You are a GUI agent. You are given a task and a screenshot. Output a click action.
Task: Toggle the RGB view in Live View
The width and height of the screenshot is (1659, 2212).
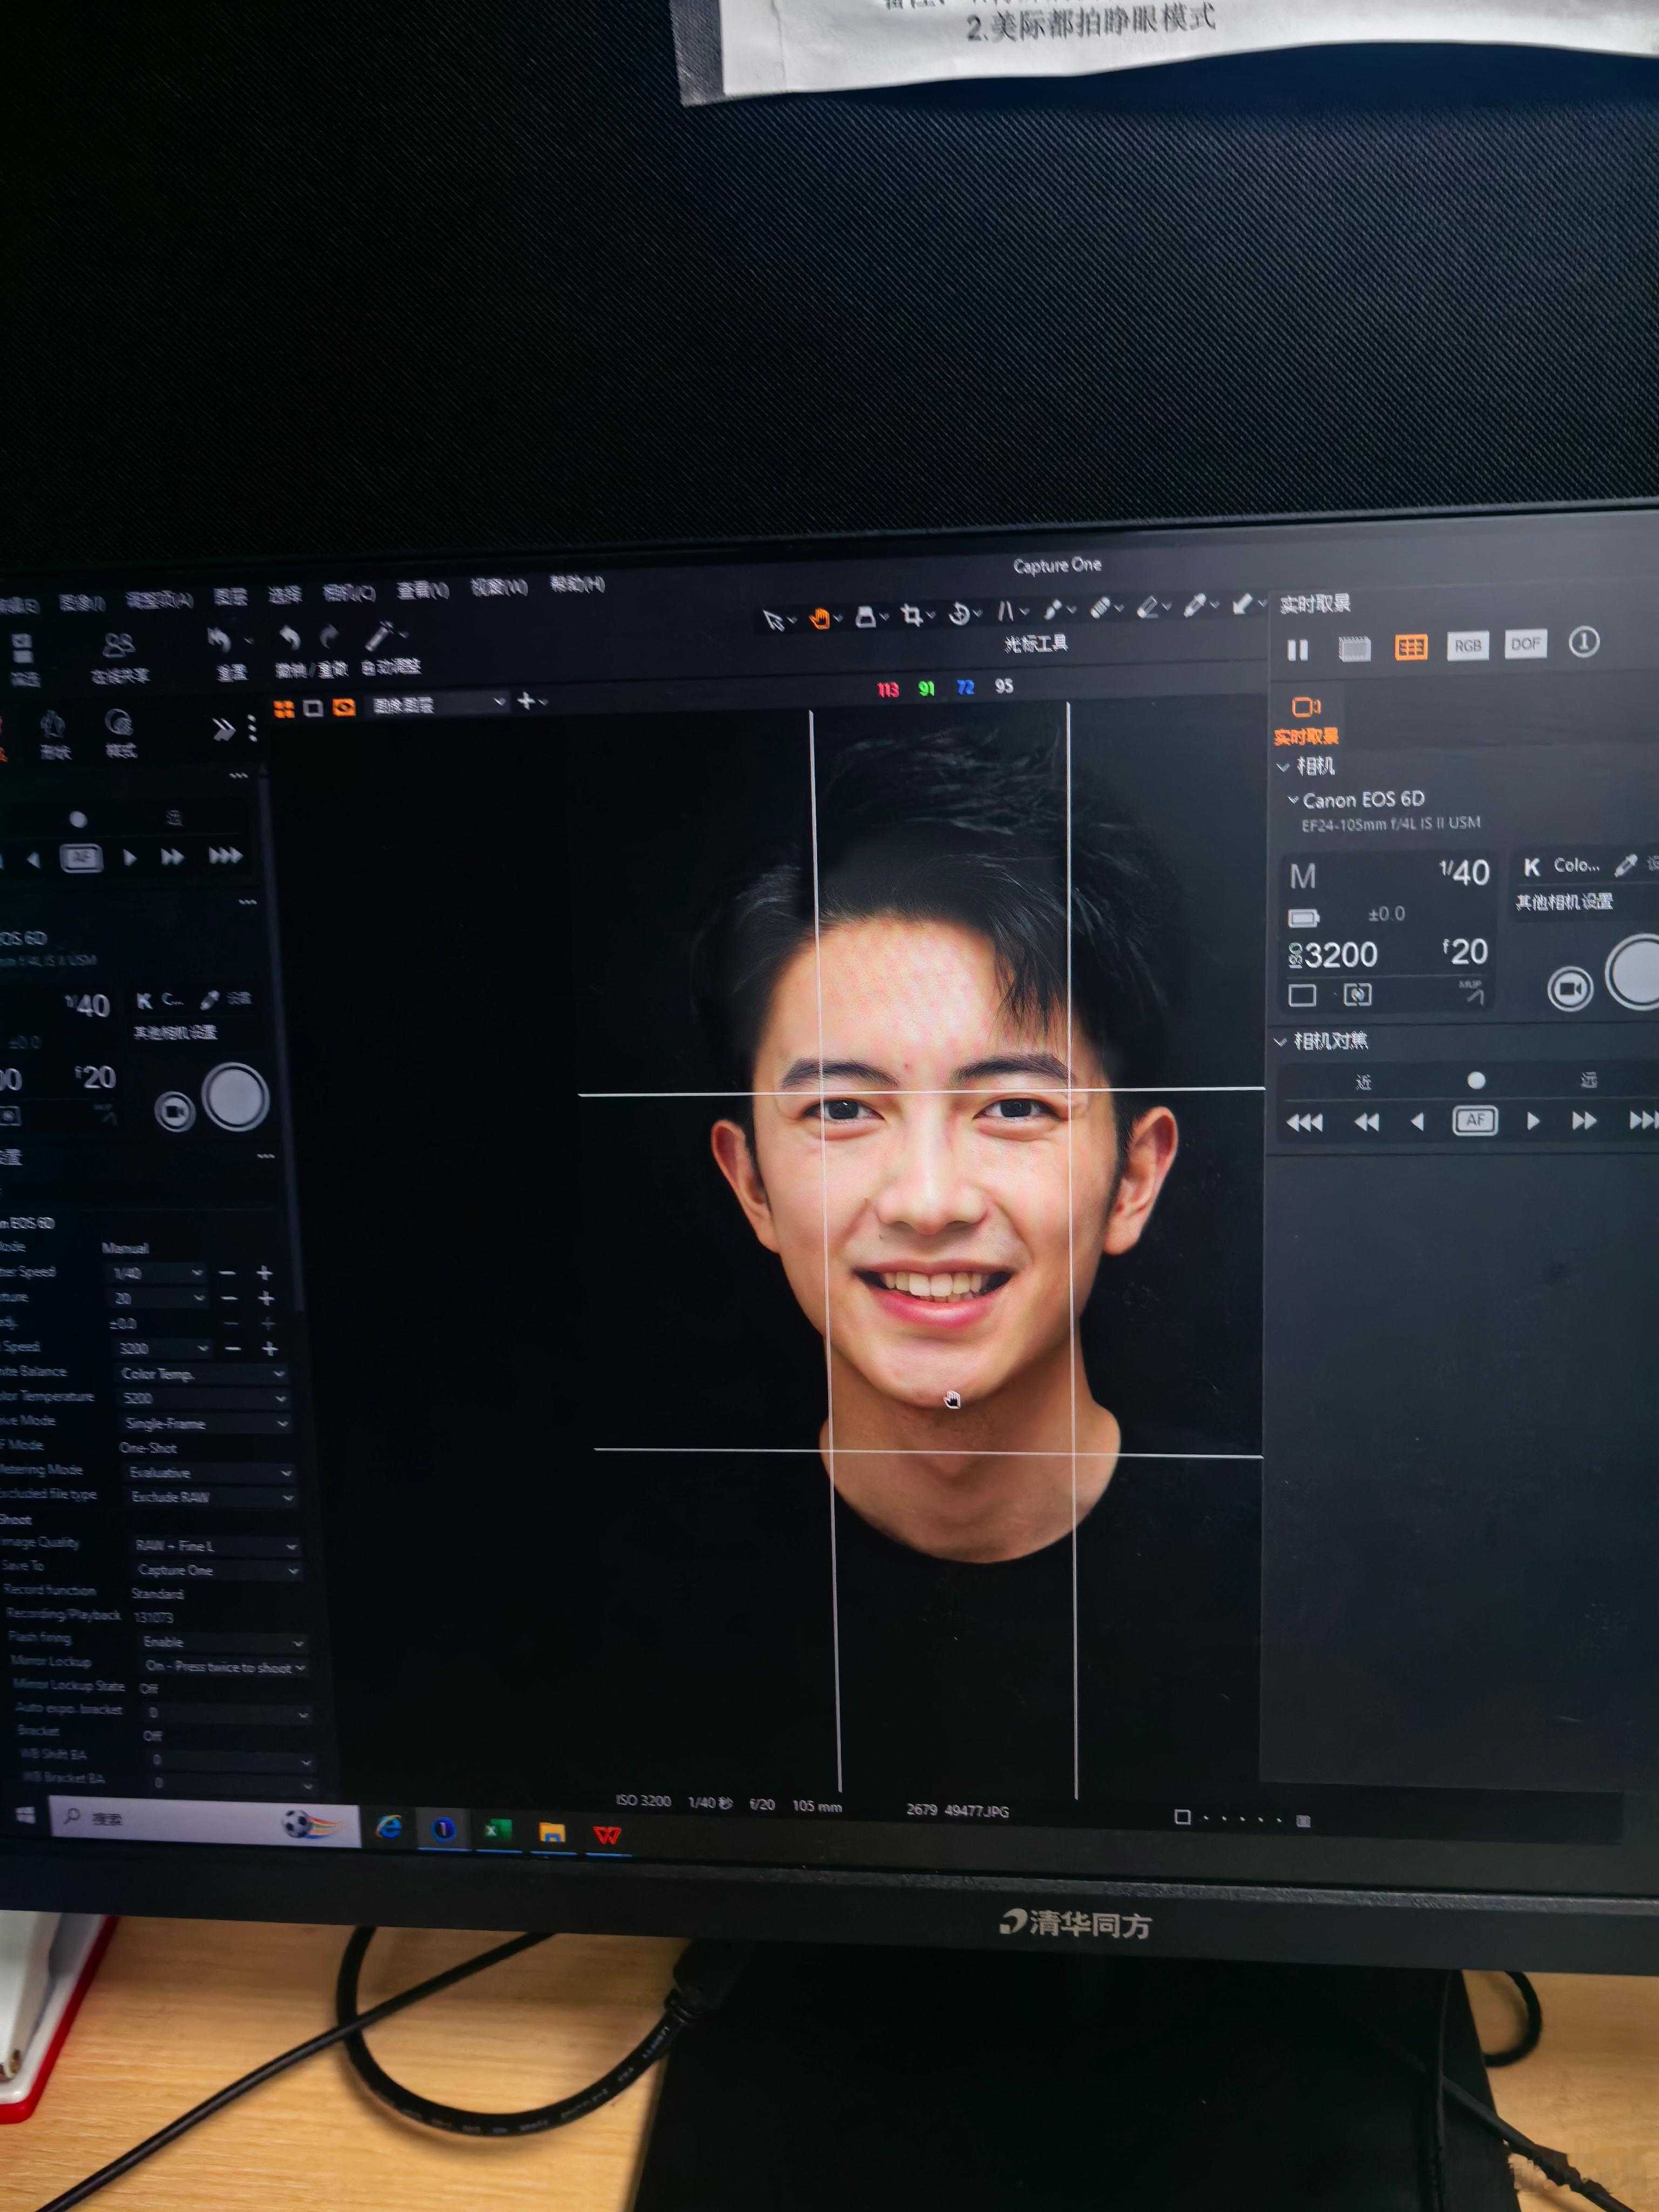[1468, 645]
